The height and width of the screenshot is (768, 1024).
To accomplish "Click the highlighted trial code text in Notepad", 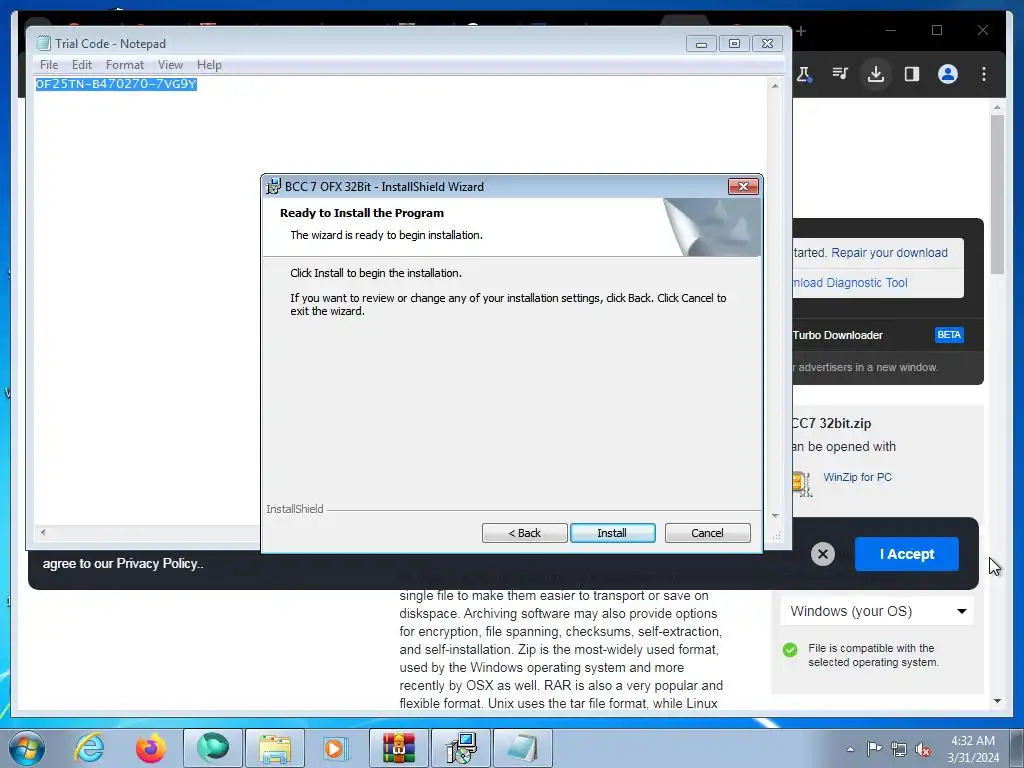I will click(x=116, y=84).
